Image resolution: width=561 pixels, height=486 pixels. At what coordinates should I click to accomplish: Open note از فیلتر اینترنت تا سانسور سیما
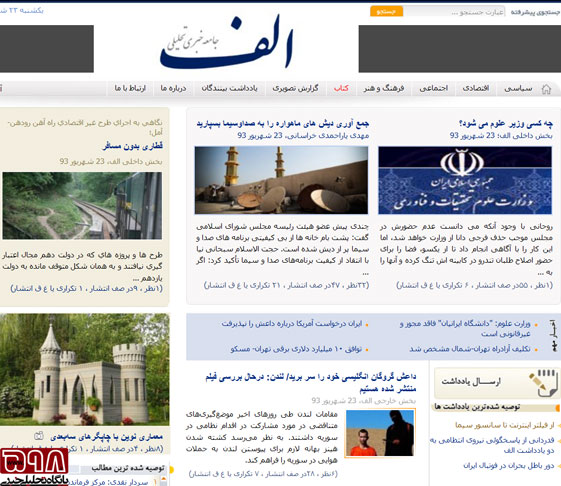[x=505, y=425]
